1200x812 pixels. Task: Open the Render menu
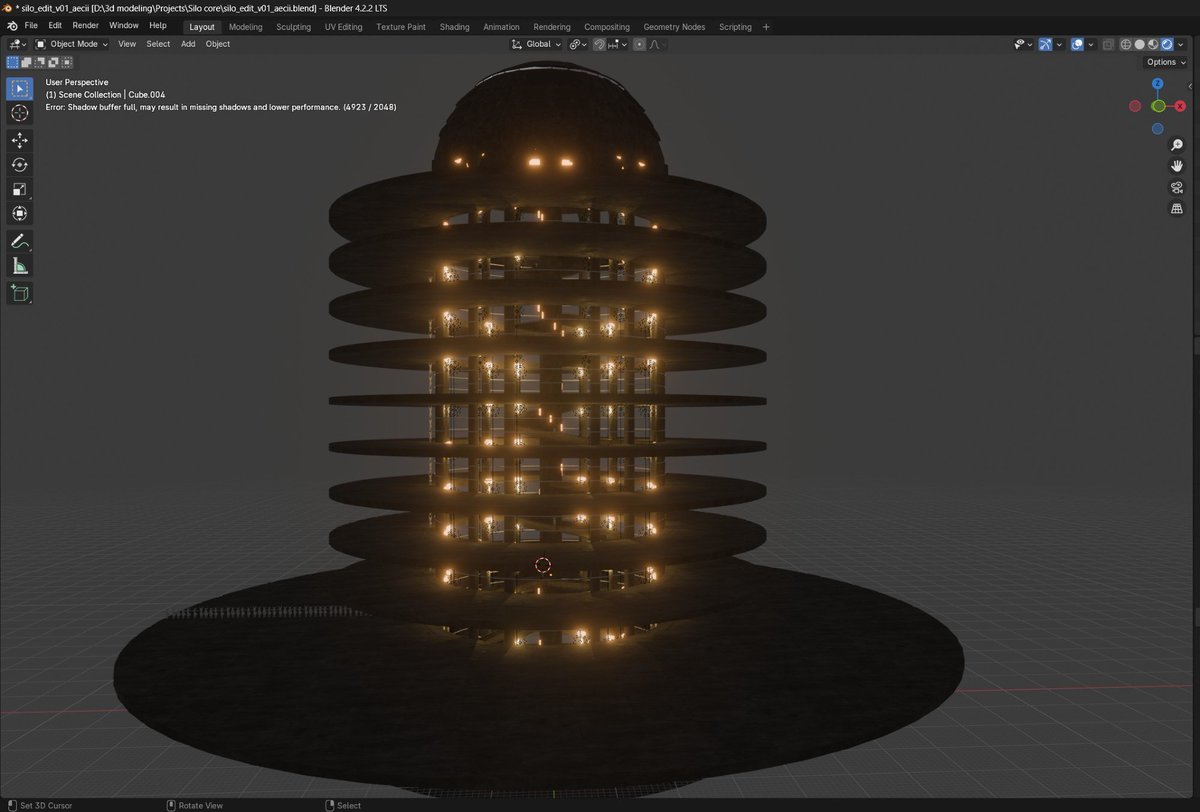point(86,26)
